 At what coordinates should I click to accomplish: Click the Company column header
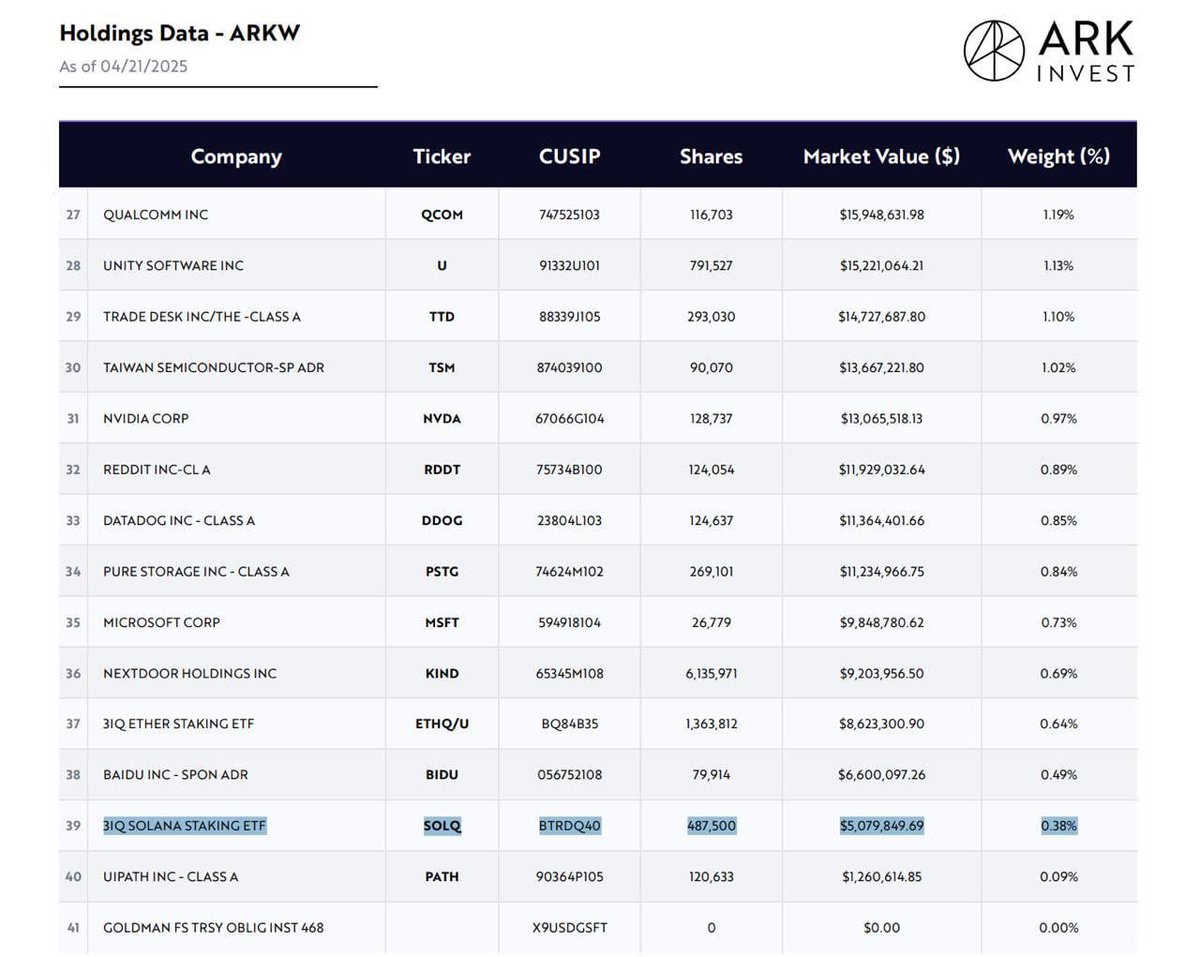[236, 156]
